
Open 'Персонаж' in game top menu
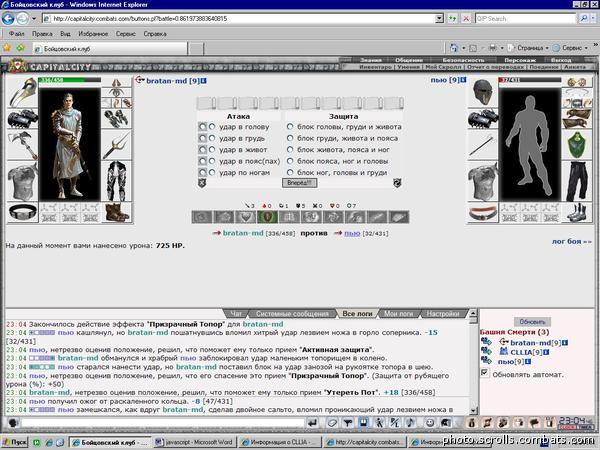[520, 60]
